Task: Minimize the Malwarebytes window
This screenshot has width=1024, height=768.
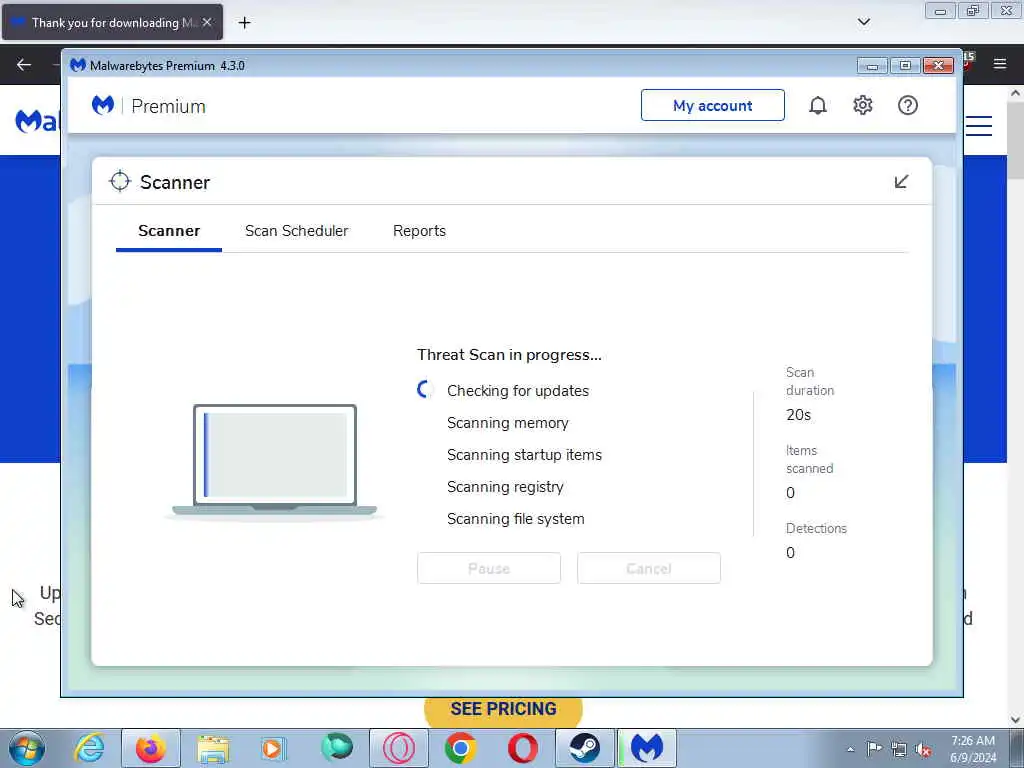Action: (x=872, y=65)
